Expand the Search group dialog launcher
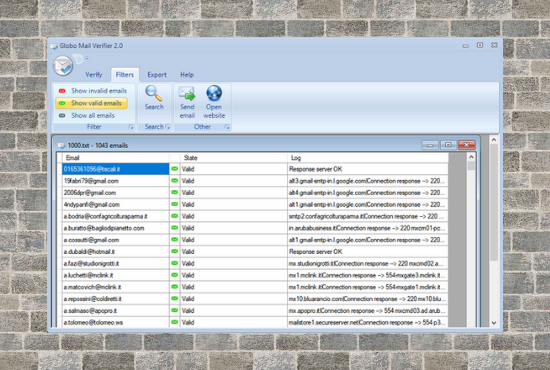Screen dimensions: 550x370 [x=168, y=127]
